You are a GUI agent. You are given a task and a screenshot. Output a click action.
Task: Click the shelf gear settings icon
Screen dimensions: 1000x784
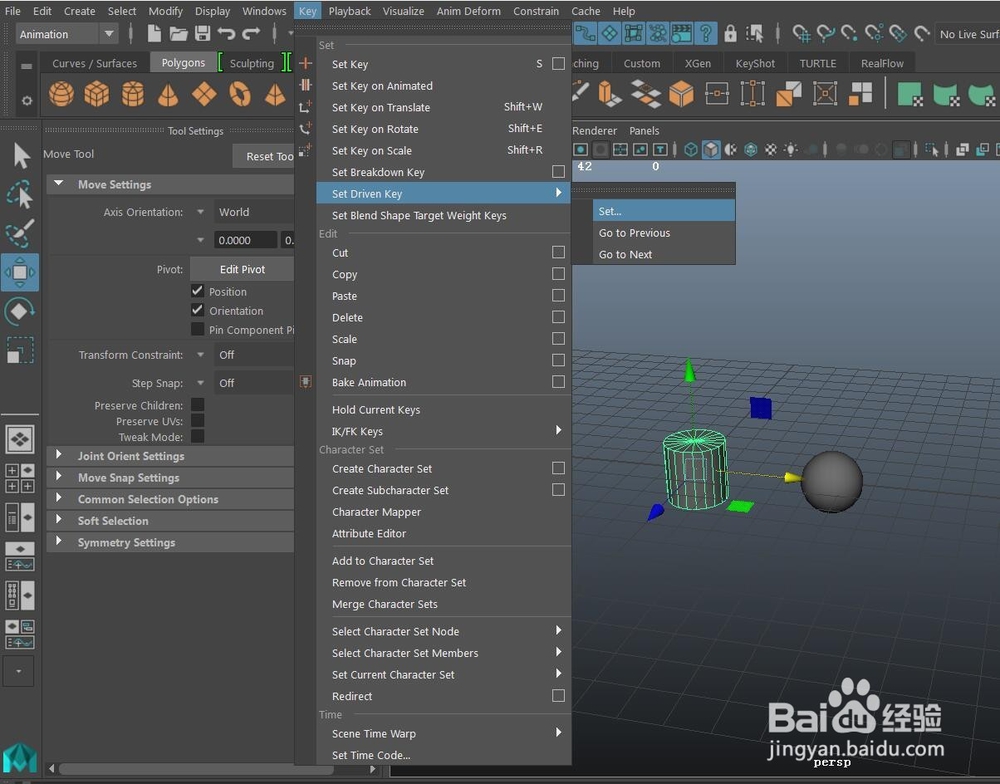coord(26,101)
